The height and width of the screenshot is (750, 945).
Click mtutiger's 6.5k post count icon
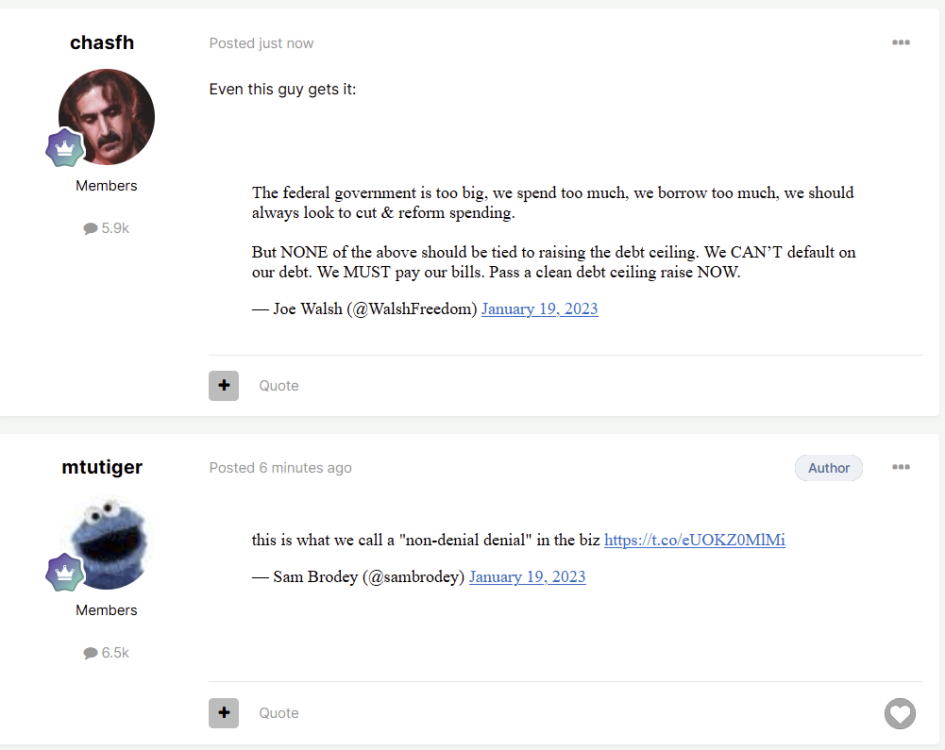[x=91, y=653]
